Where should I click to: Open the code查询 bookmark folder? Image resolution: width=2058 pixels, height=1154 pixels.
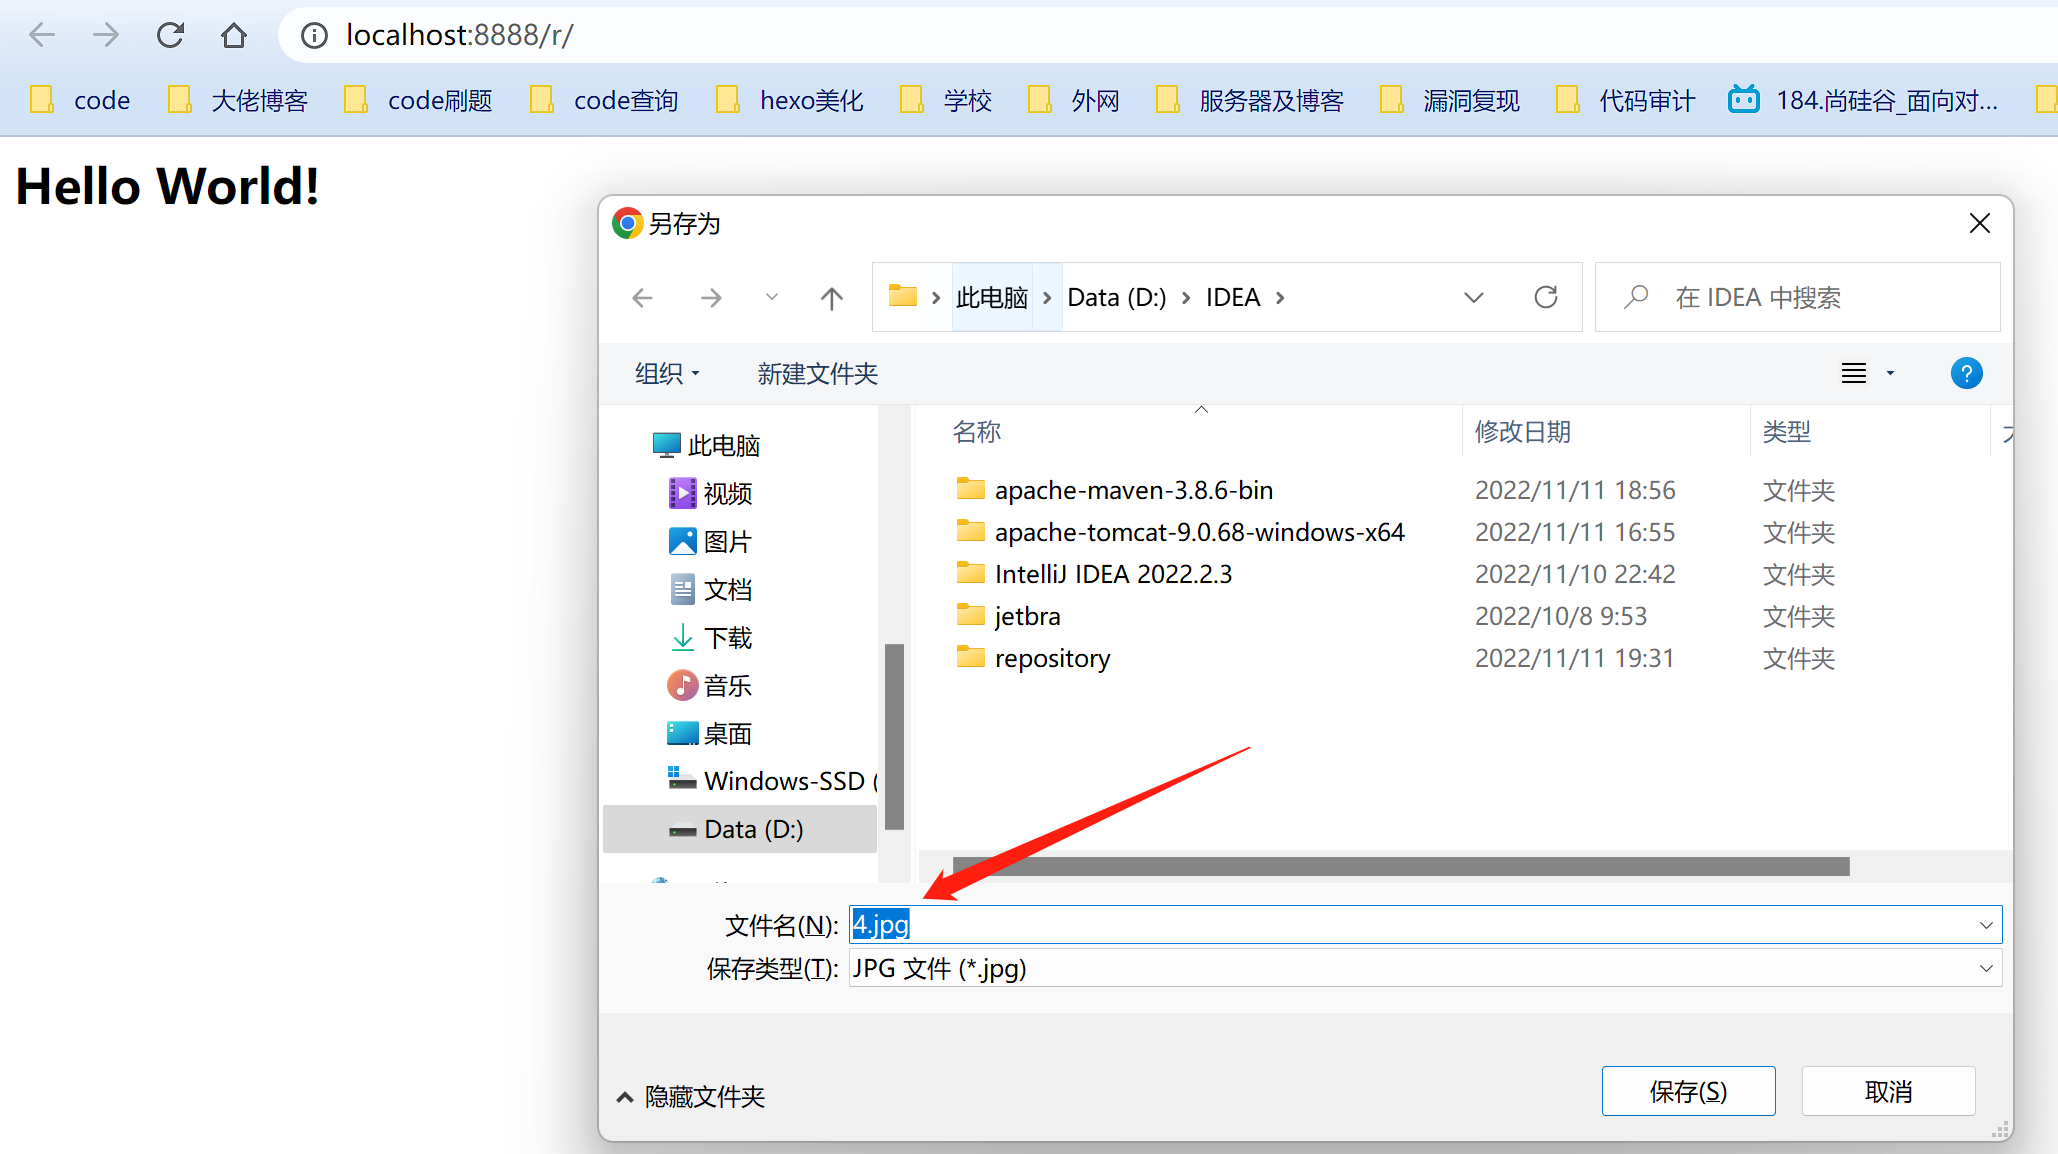click(604, 100)
